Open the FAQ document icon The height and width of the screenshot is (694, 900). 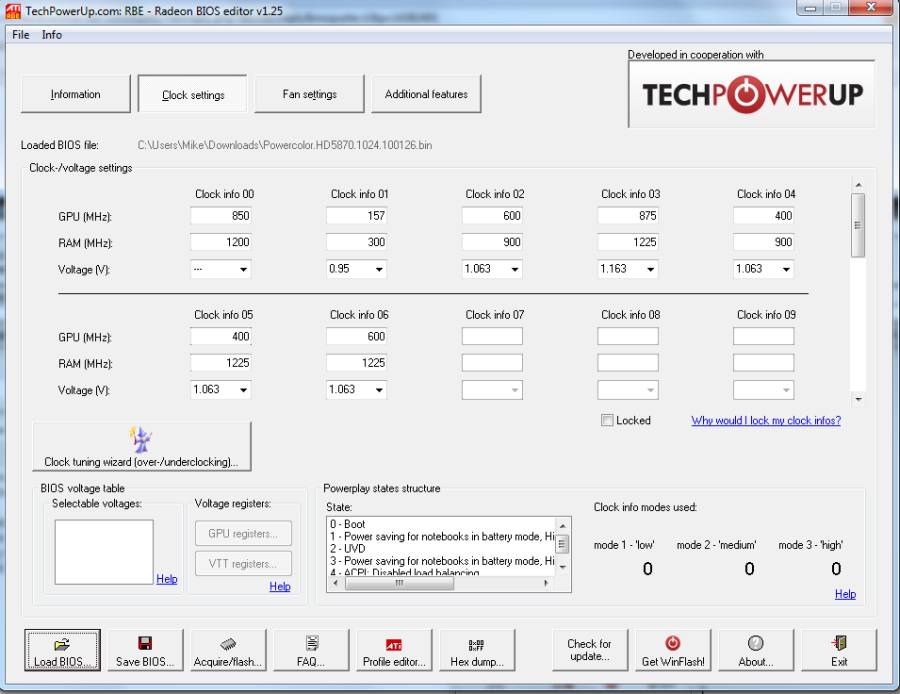(x=312, y=643)
